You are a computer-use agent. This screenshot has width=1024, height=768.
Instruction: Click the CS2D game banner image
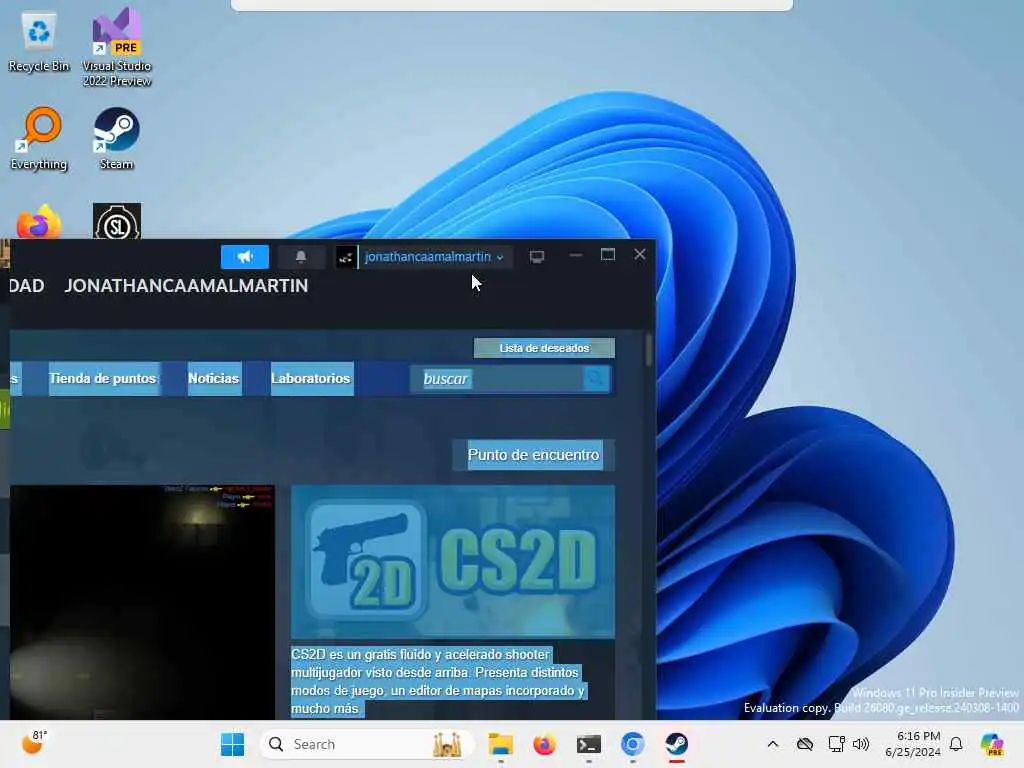click(x=453, y=562)
